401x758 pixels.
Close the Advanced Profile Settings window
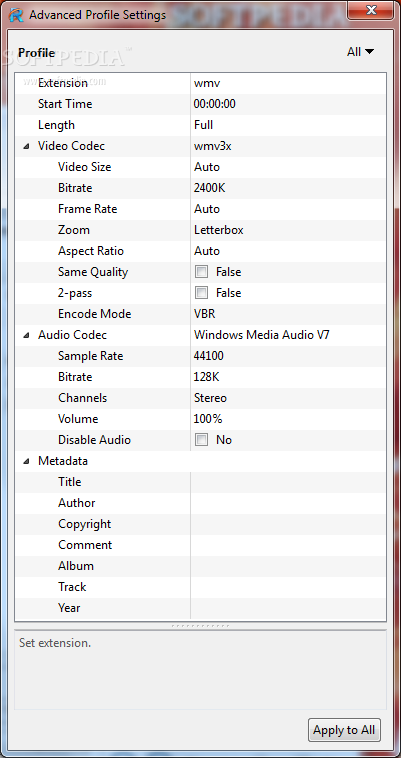[371, 10]
